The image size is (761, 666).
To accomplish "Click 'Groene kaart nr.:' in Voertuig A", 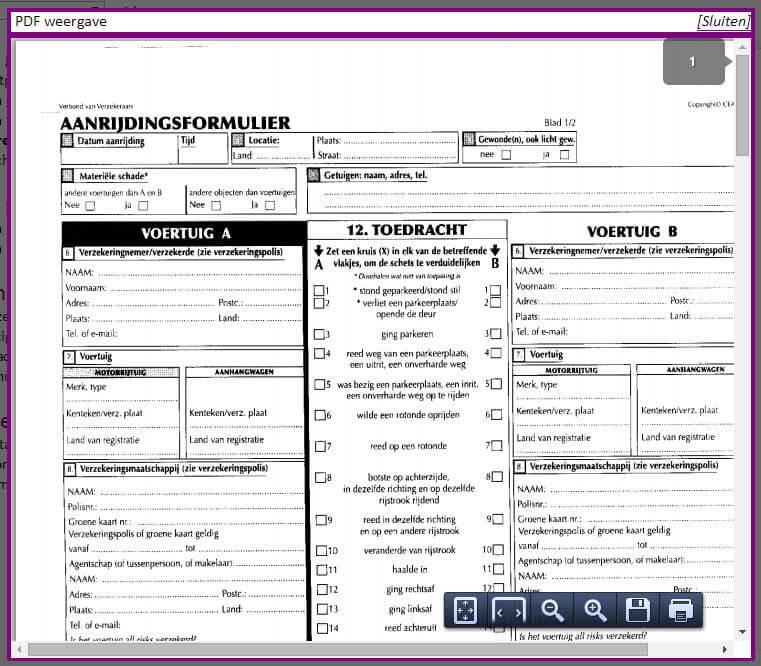I will coord(99,522).
